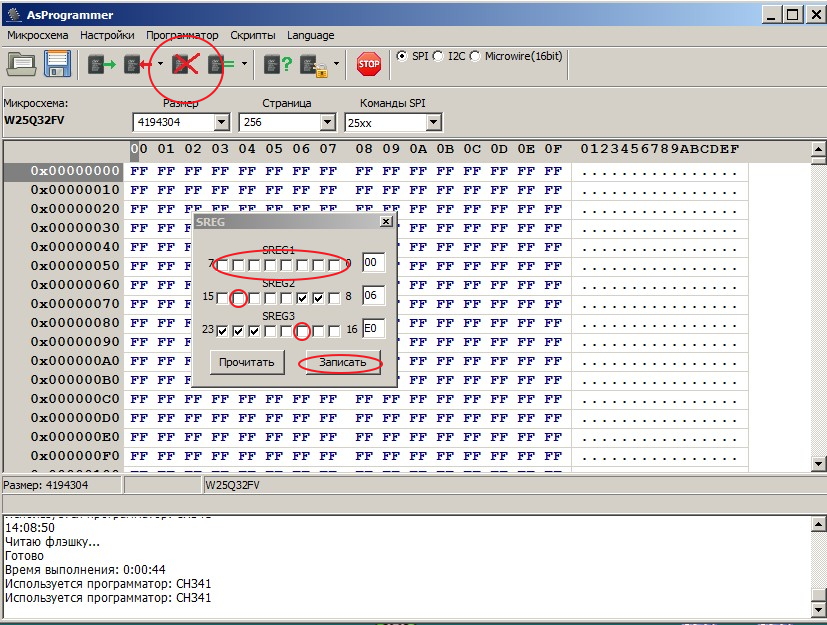Select the I2C radio button
Viewport: 827px width, 625px height.
coord(438,56)
